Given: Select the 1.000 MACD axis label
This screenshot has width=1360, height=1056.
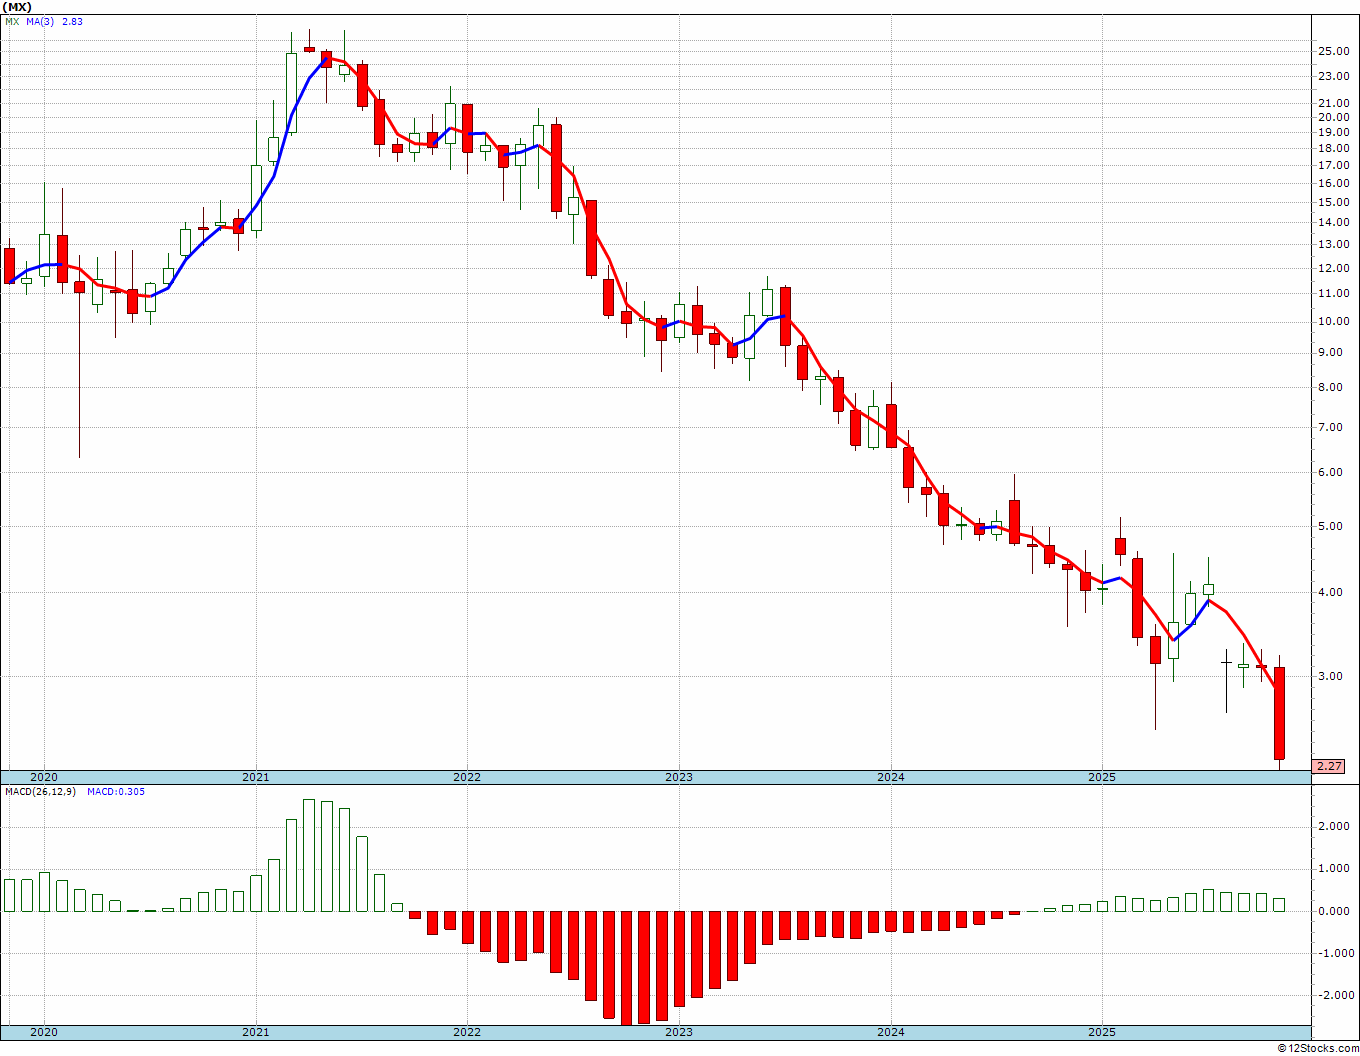Looking at the screenshot, I should tap(1336, 868).
